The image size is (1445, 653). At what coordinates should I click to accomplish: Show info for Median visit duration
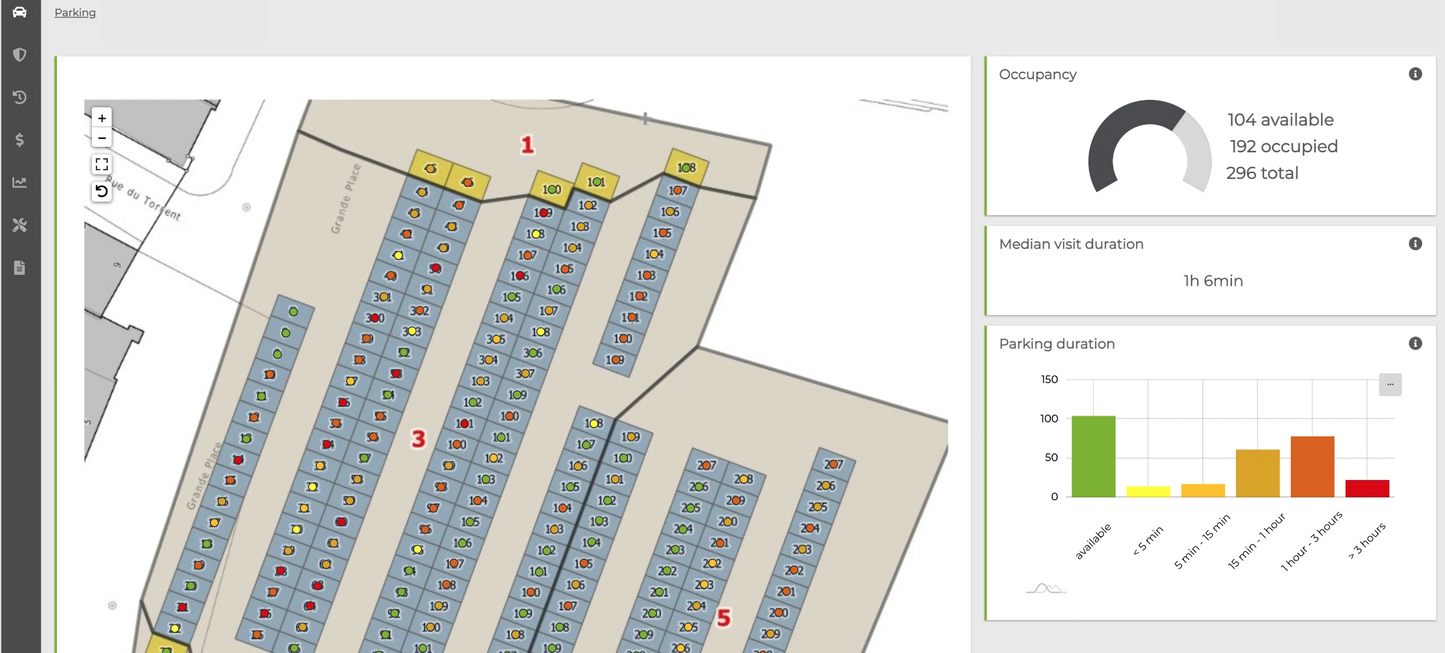coord(1415,244)
